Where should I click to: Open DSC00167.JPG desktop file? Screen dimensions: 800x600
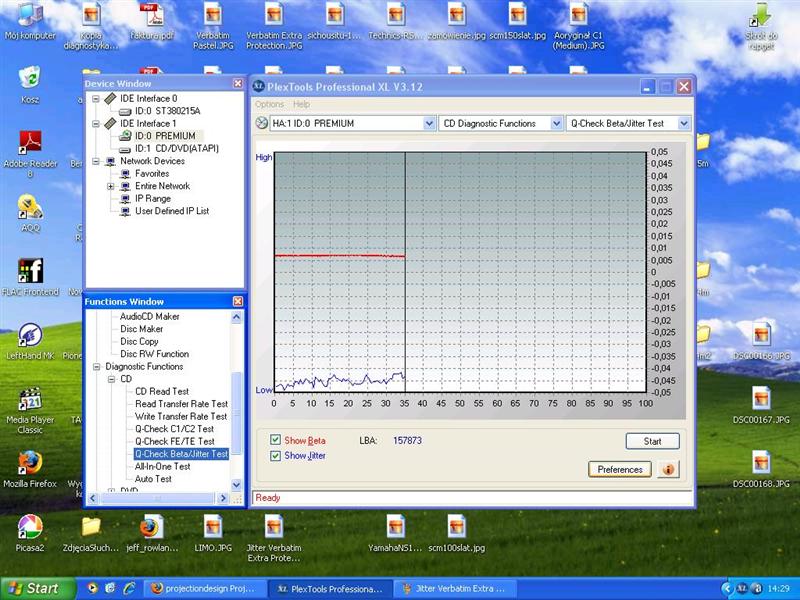pyautogui.click(x=761, y=405)
